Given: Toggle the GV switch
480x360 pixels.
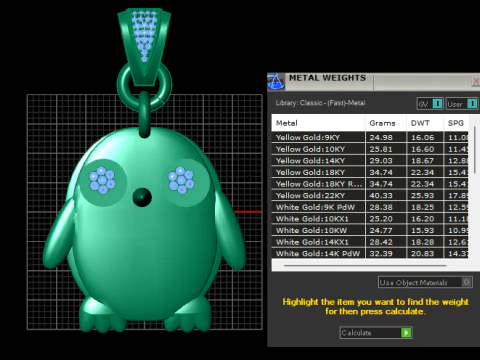Looking at the screenshot, I should click(437, 104).
